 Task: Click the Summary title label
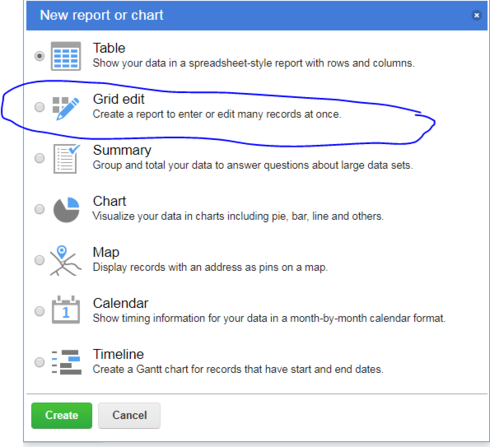(x=122, y=151)
